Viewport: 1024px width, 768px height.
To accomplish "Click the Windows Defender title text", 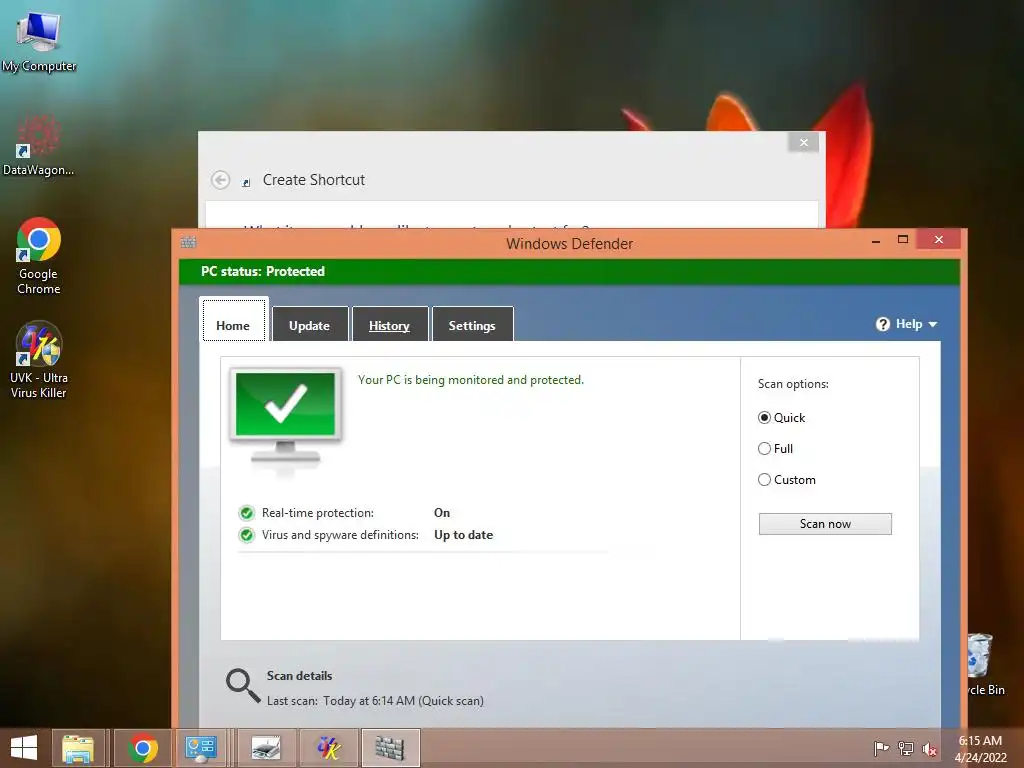I will tap(569, 244).
